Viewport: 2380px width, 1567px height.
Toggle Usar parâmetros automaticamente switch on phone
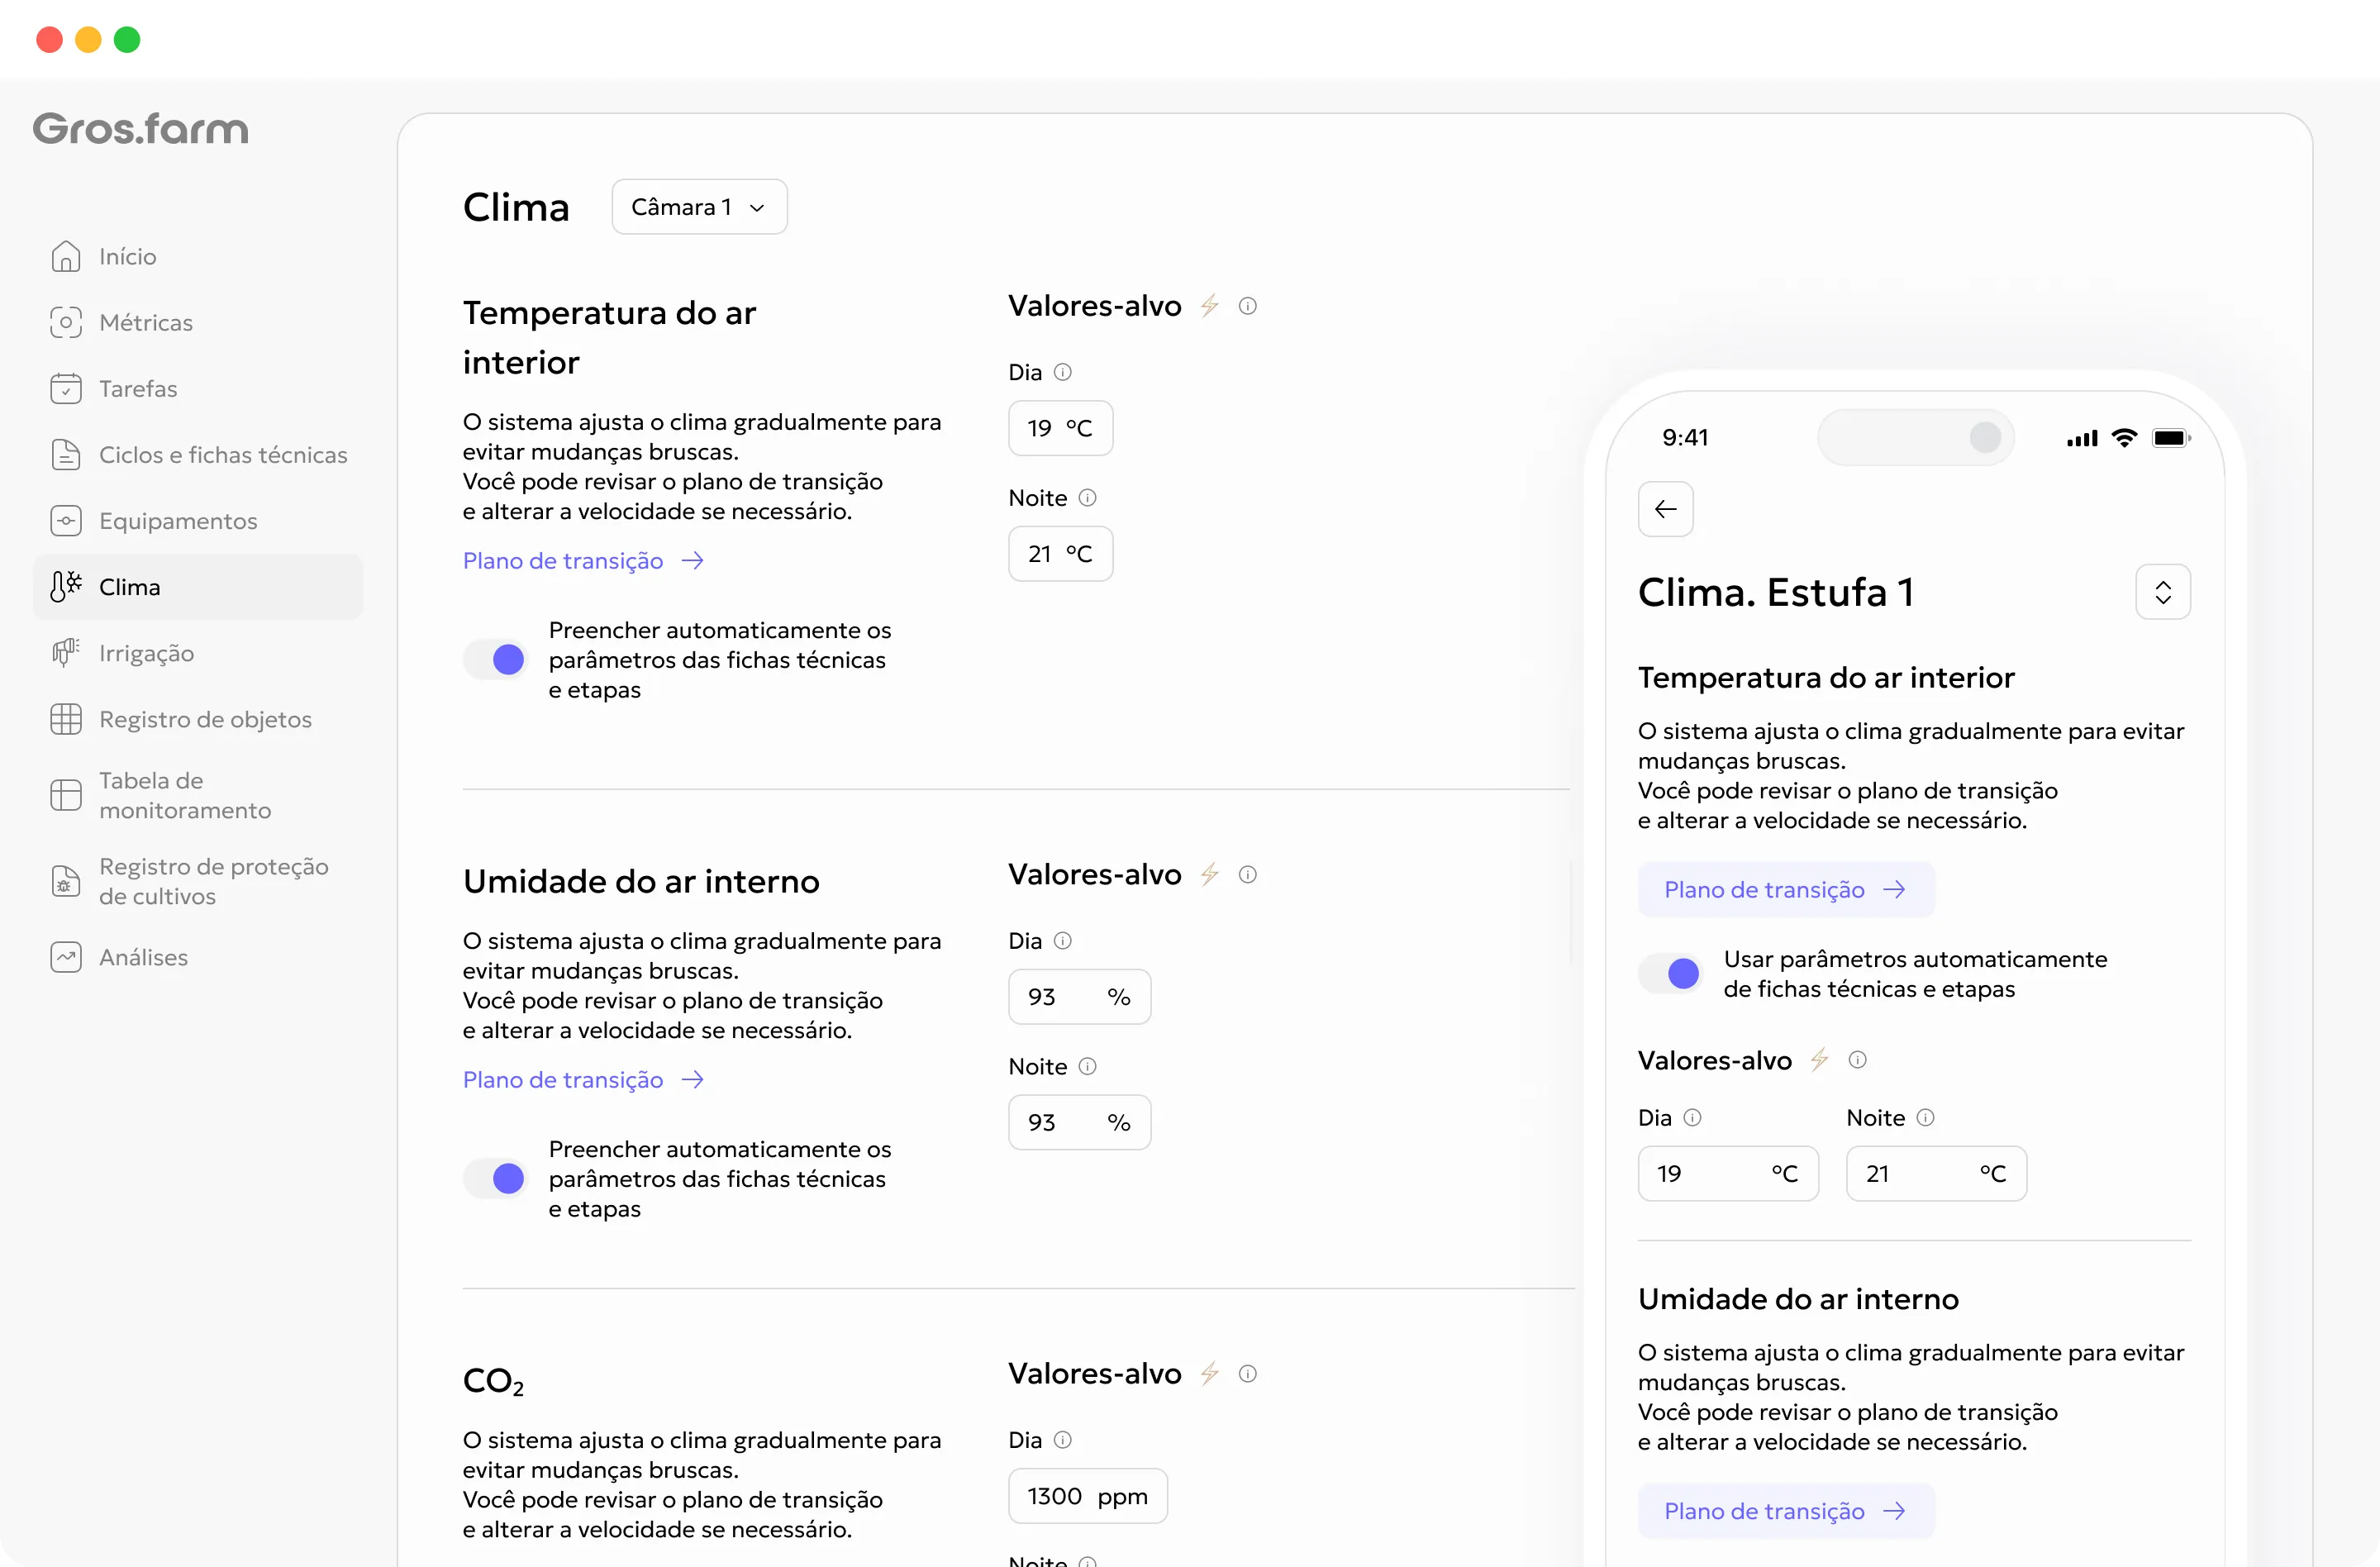[1671, 973]
